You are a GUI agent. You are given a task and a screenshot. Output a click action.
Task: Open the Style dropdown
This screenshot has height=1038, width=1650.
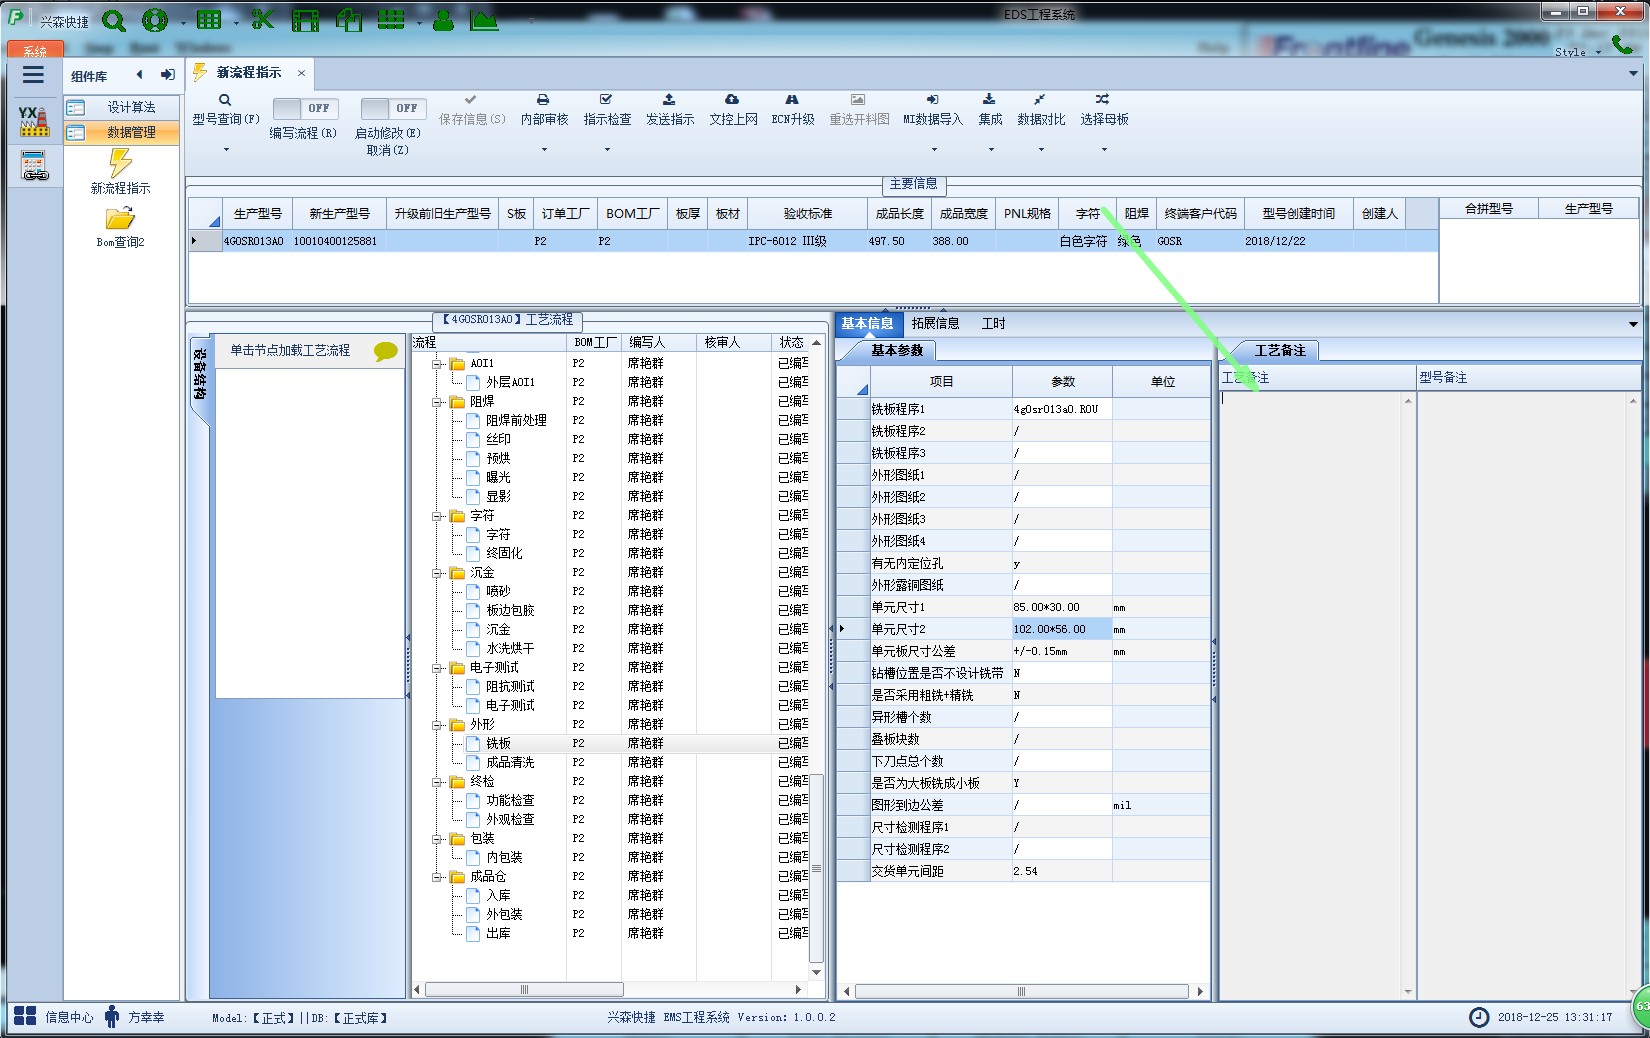click(1578, 52)
